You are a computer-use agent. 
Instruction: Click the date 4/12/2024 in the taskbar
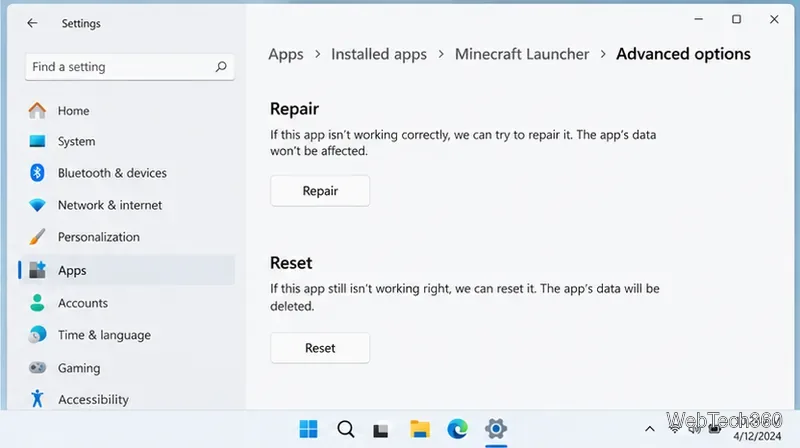[757, 436]
